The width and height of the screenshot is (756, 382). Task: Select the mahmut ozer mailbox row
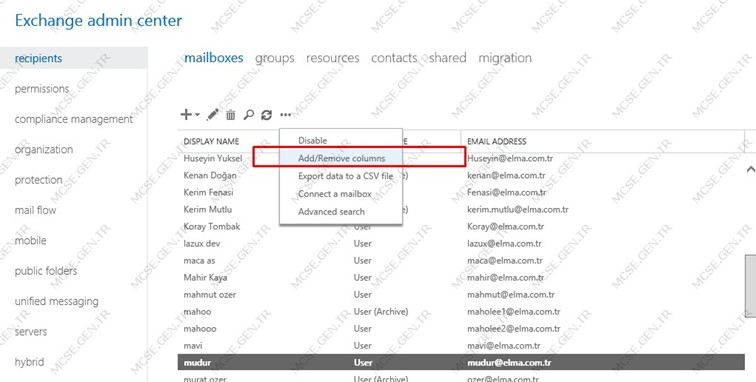pos(461,294)
